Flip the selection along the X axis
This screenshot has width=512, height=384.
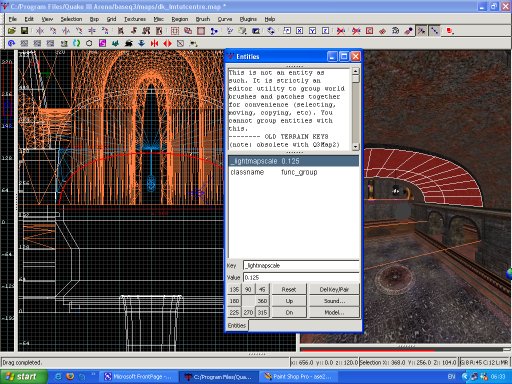(40, 31)
